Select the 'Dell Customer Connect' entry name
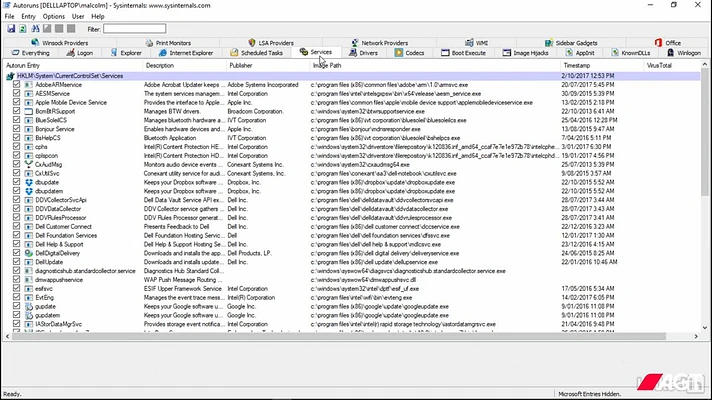This screenshot has height=400, width=712. point(63,227)
